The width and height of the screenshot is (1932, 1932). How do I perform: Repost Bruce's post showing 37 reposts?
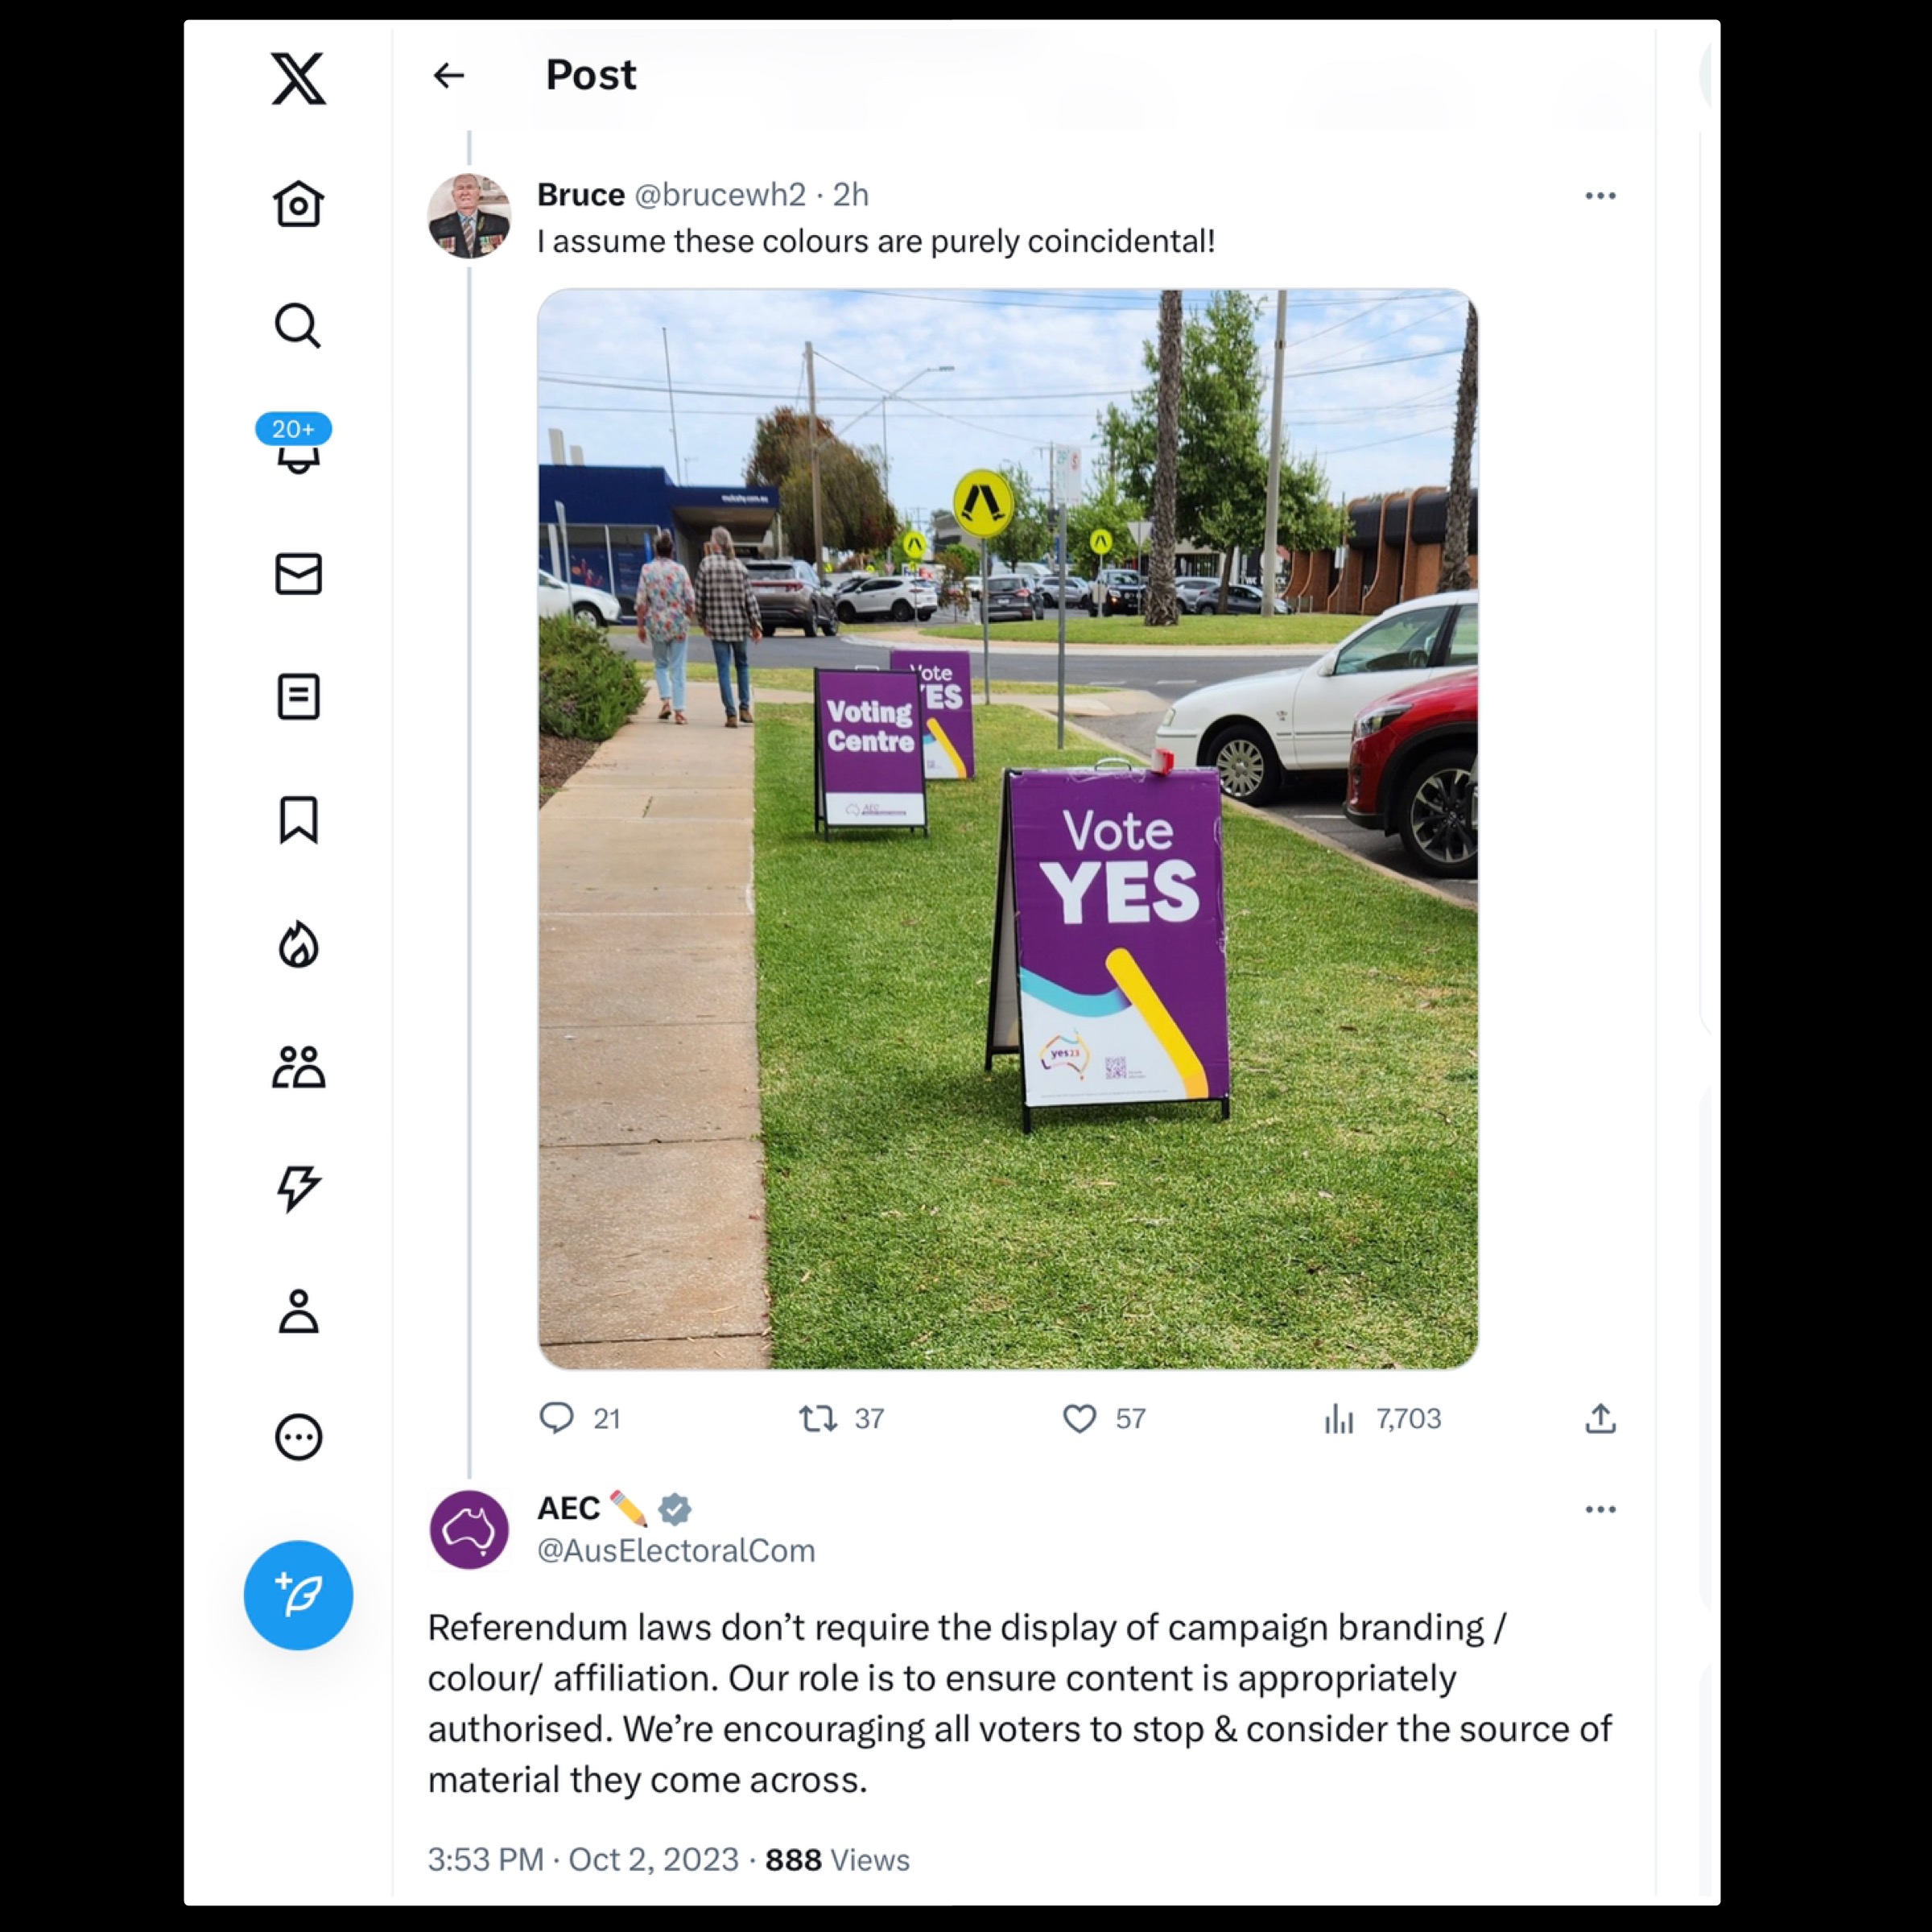pos(818,1418)
